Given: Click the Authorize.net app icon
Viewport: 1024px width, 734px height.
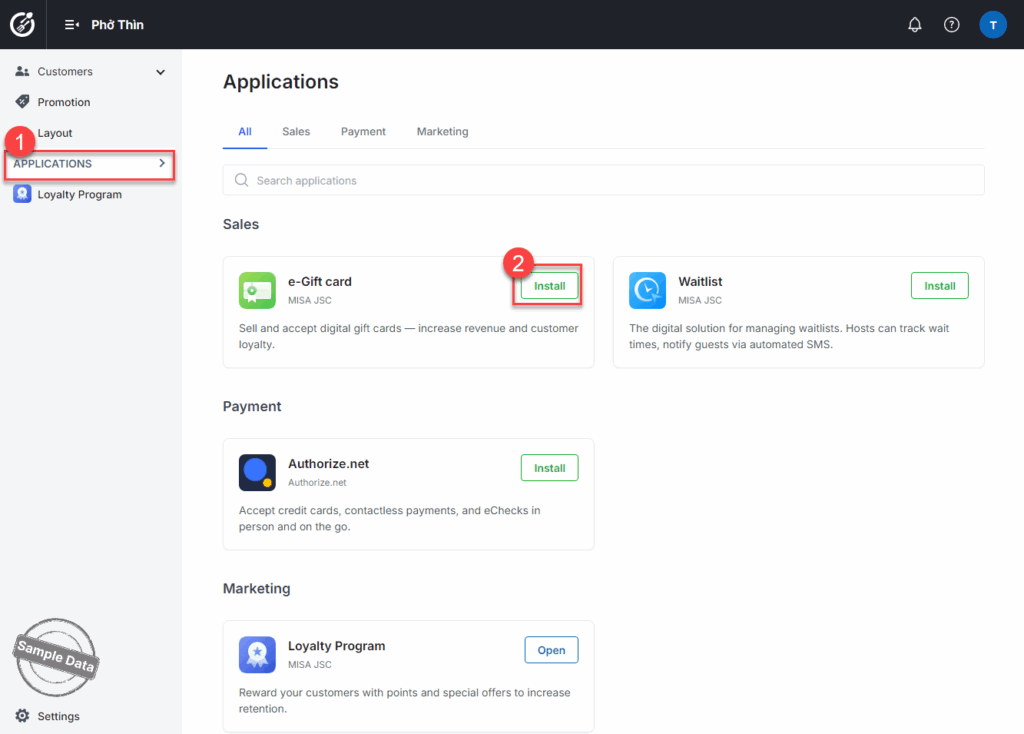Looking at the screenshot, I should [x=257, y=472].
